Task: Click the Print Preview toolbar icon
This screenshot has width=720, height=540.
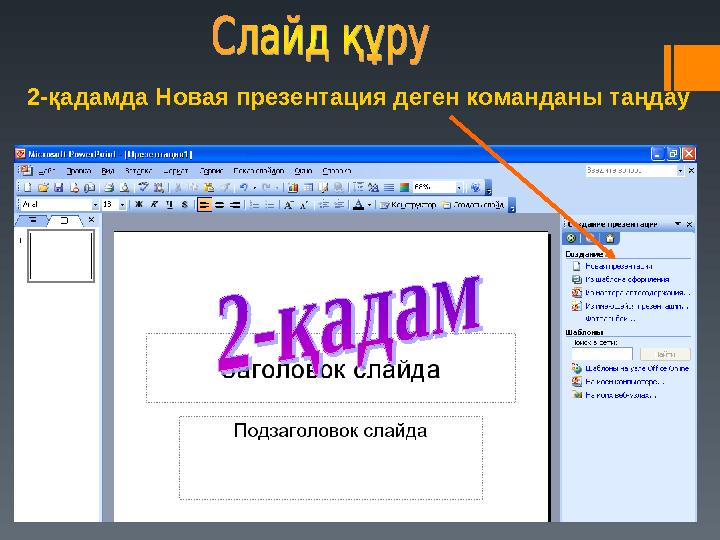Action: [124, 187]
